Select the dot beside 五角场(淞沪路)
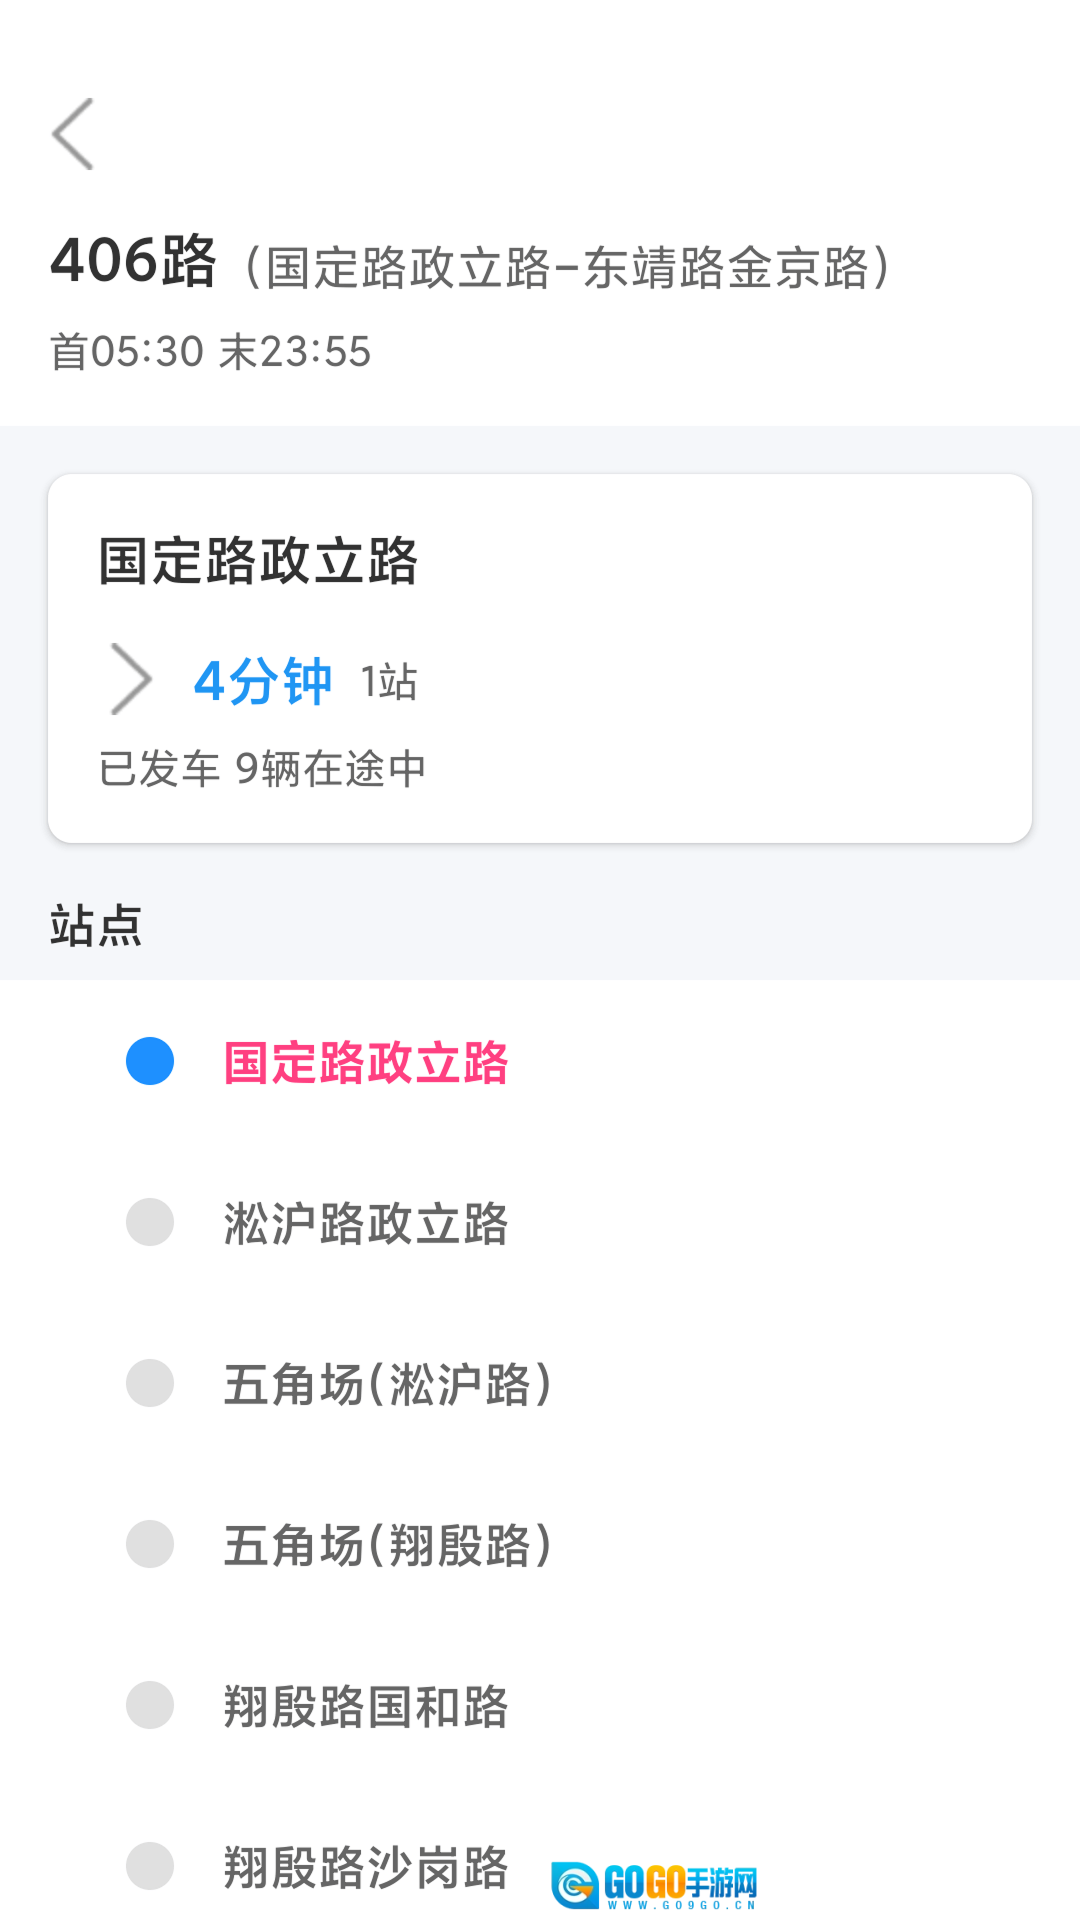The image size is (1080, 1920). pyautogui.click(x=150, y=1383)
